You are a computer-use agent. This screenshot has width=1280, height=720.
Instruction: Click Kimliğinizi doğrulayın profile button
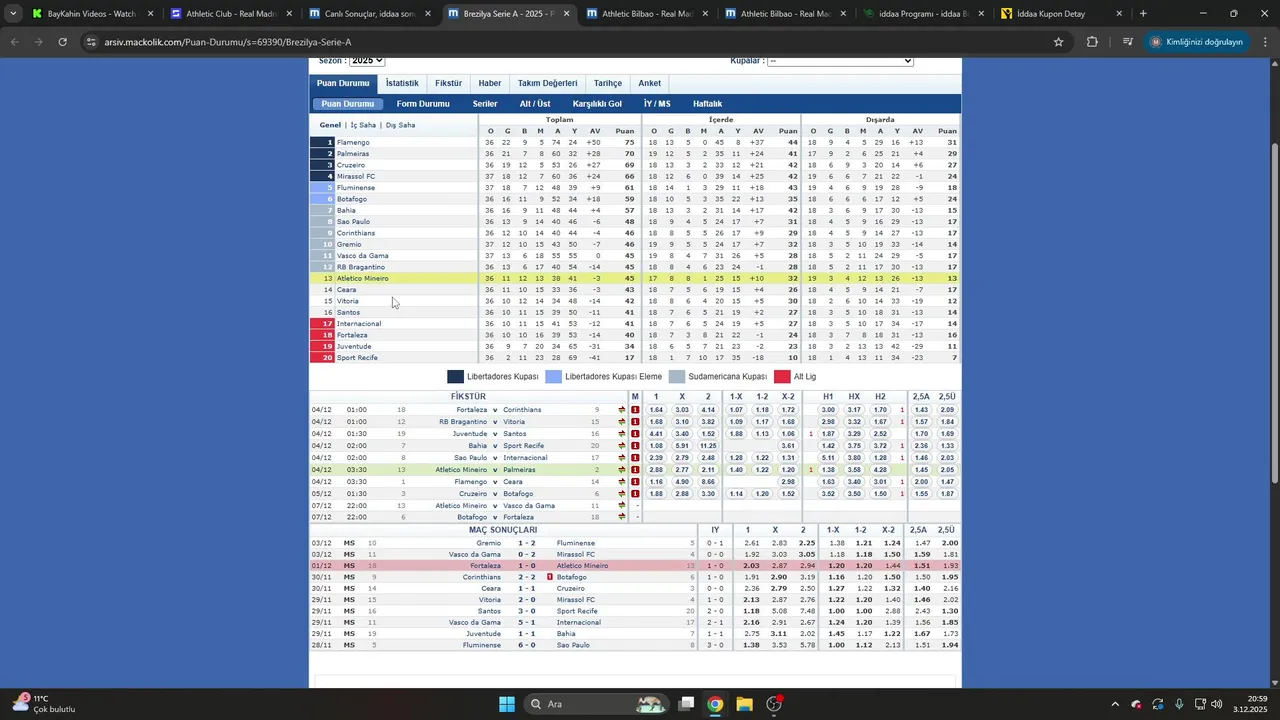[x=1197, y=42]
